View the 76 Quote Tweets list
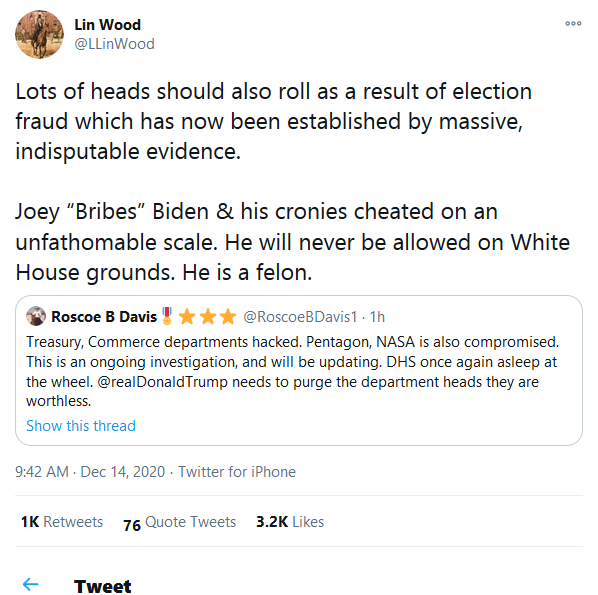 tap(179, 522)
